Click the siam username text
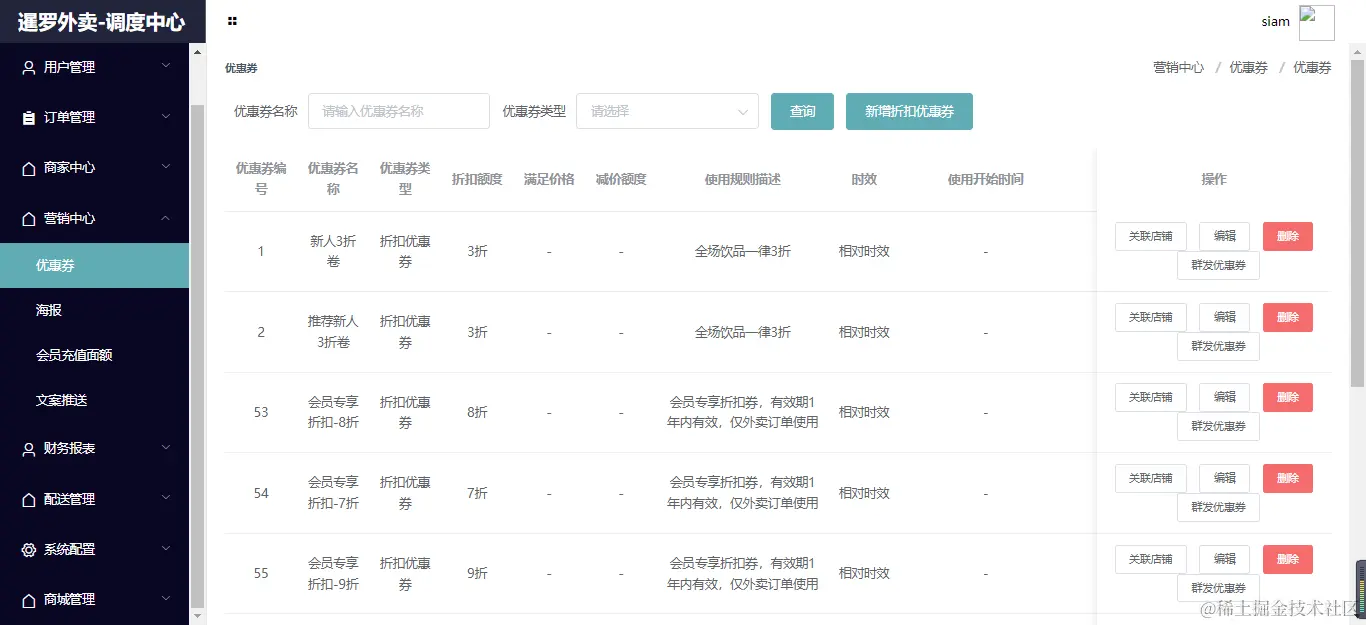 tap(1275, 22)
